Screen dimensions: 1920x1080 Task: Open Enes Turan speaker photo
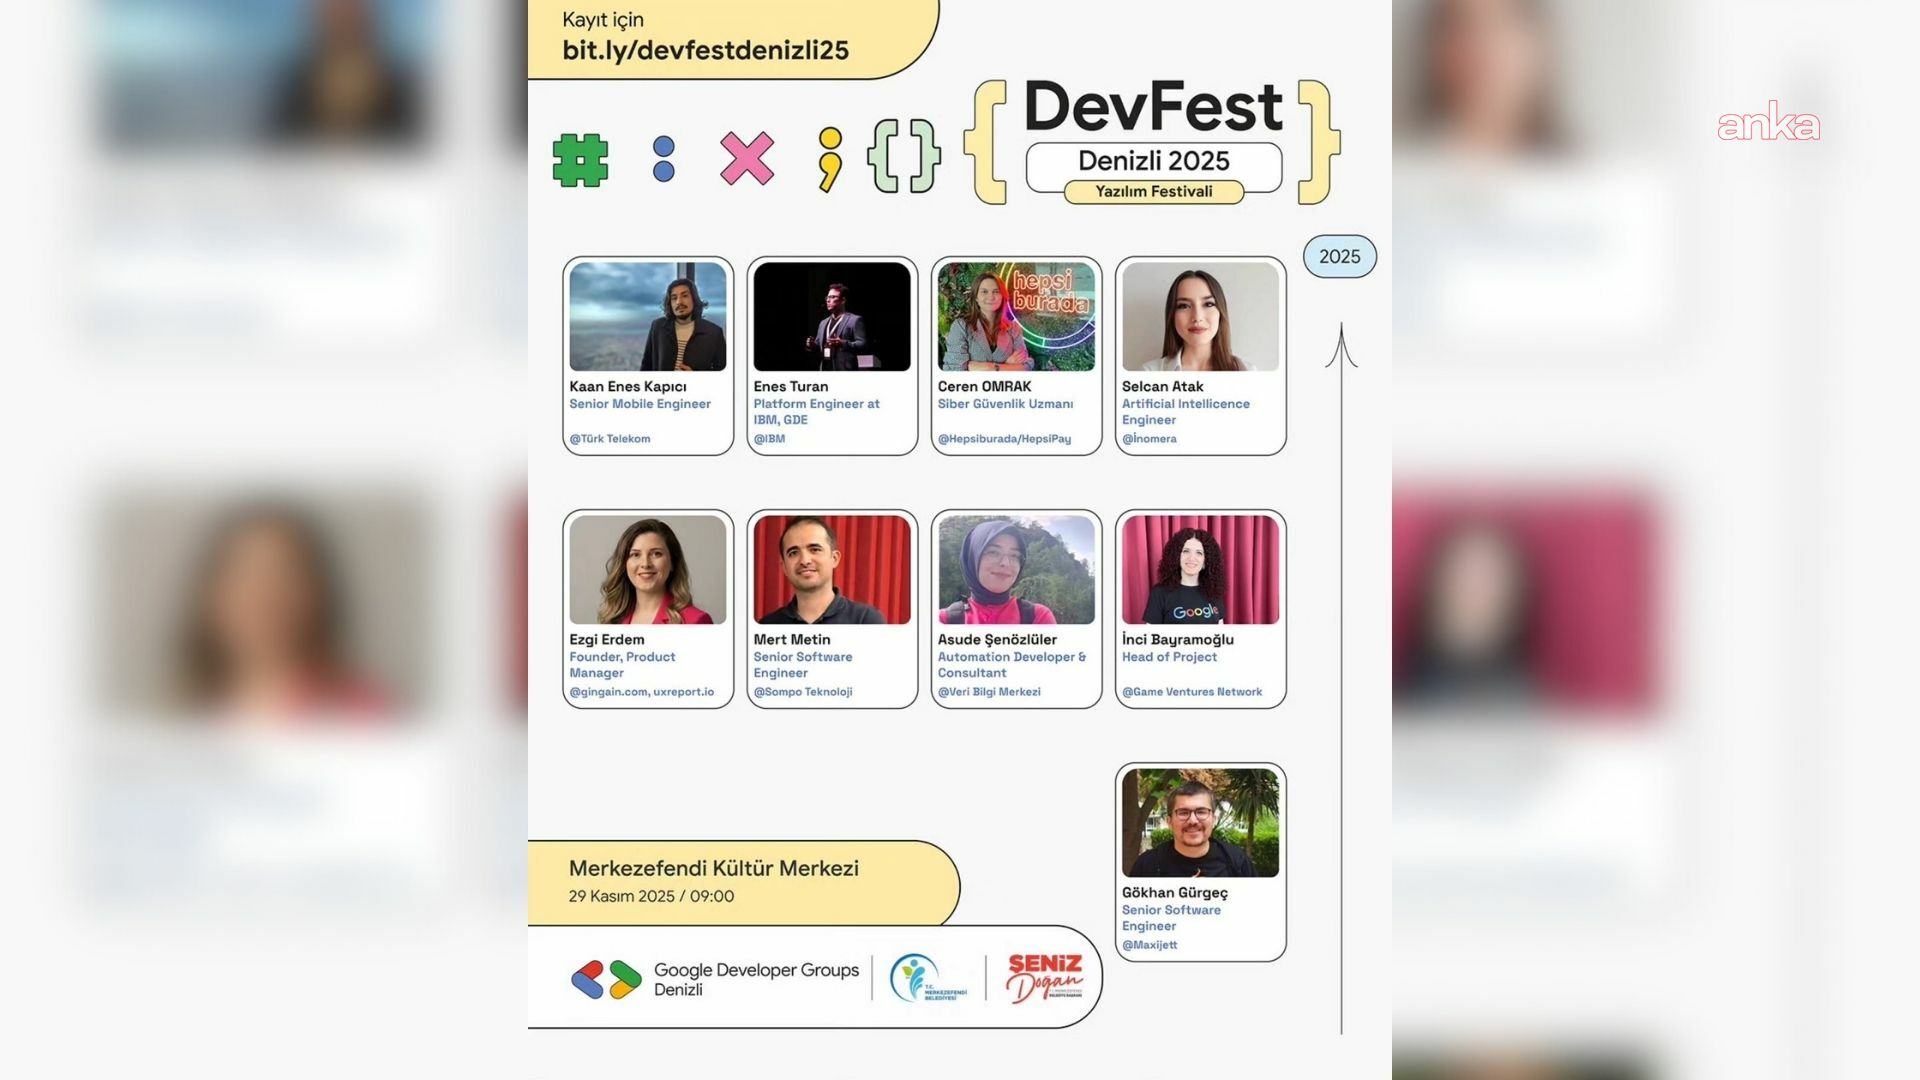click(x=832, y=317)
